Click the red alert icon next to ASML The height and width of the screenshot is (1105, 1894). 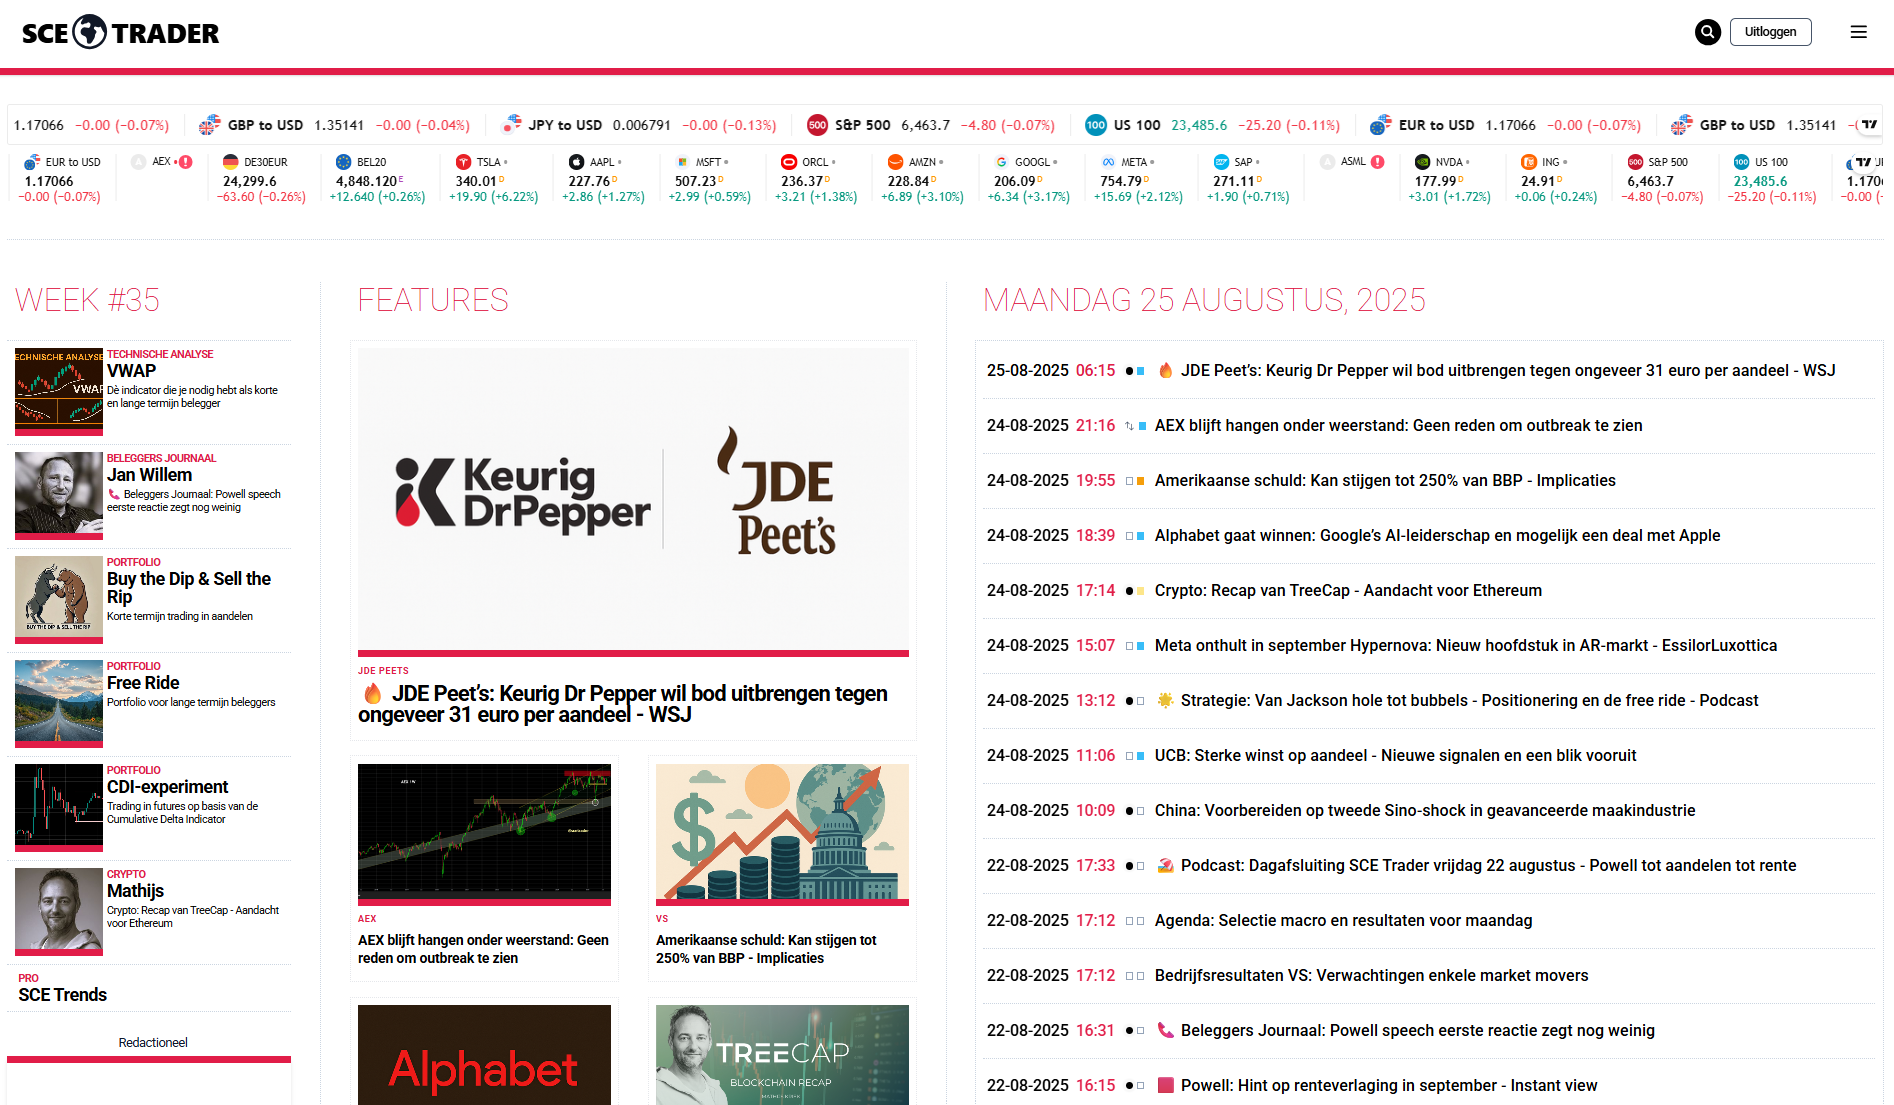click(1377, 162)
